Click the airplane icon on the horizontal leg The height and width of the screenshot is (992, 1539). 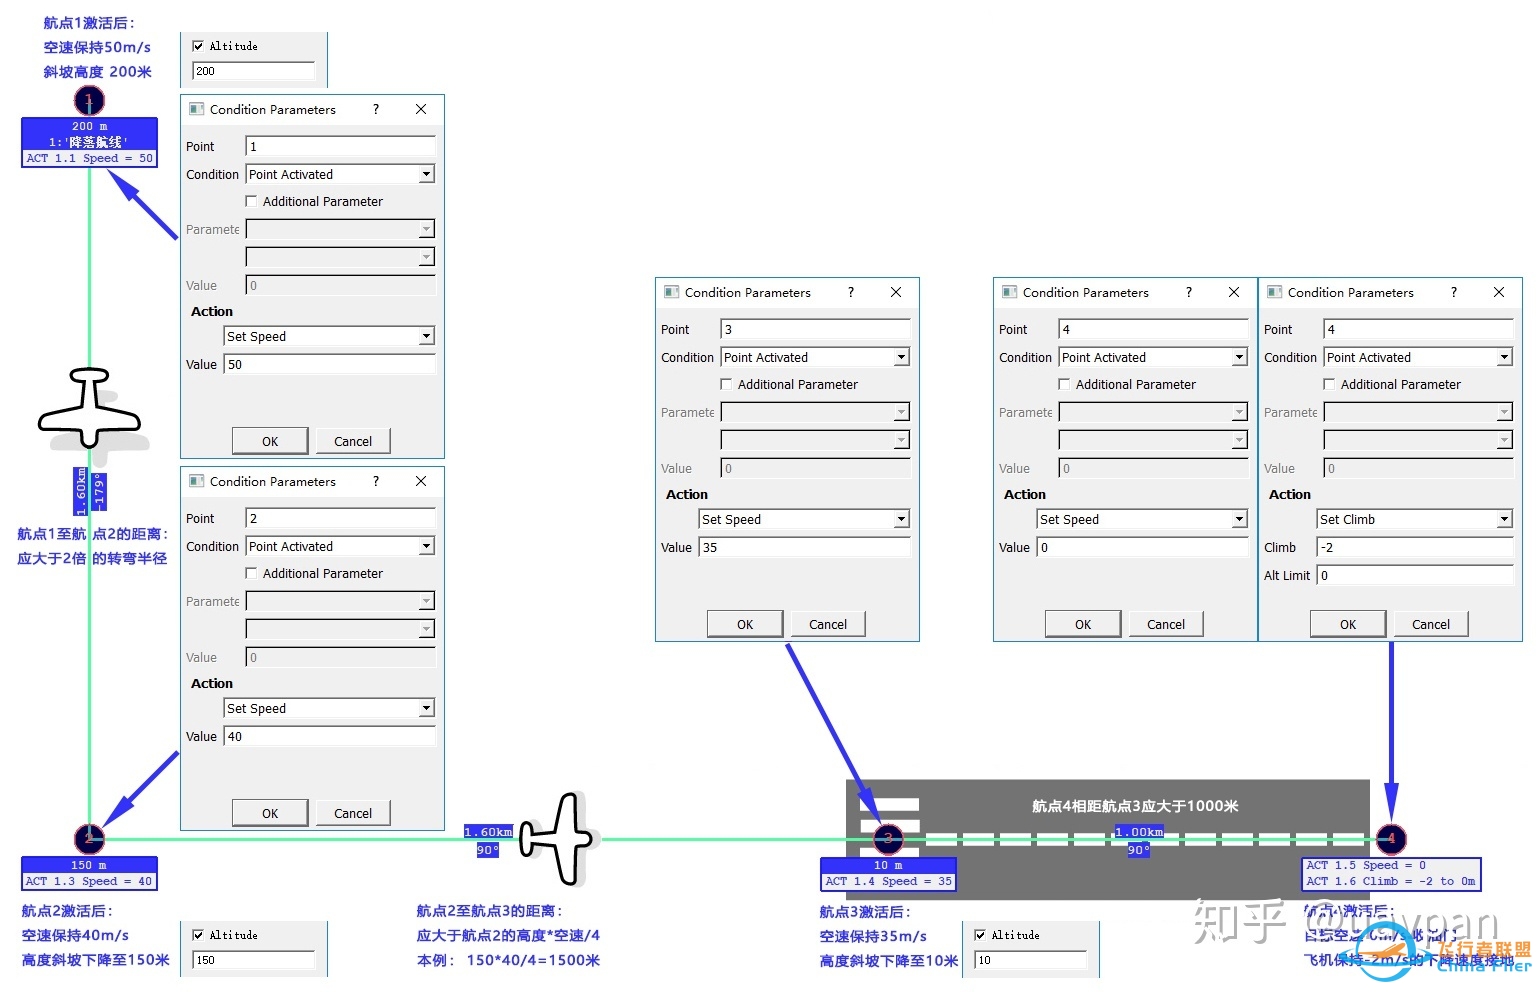point(560,839)
